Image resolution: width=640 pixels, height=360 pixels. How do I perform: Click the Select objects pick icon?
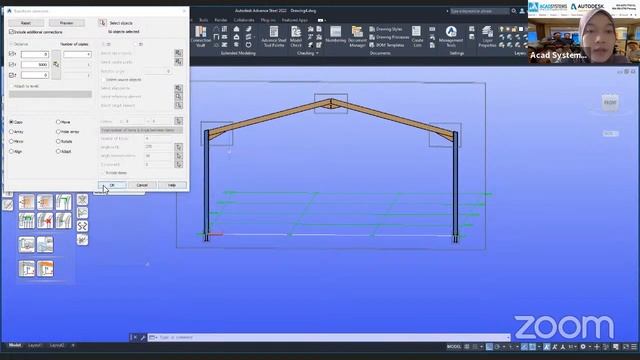pyautogui.click(x=102, y=23)
